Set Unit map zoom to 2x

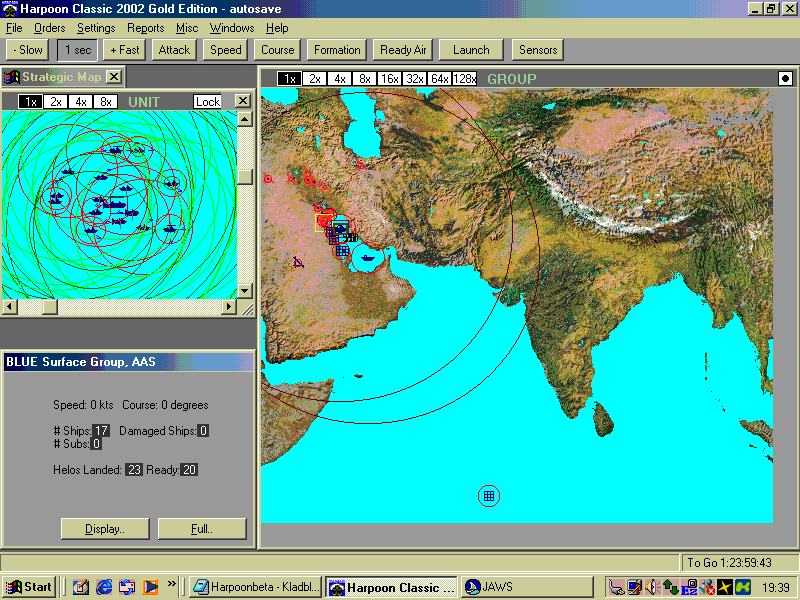(56, 102)
